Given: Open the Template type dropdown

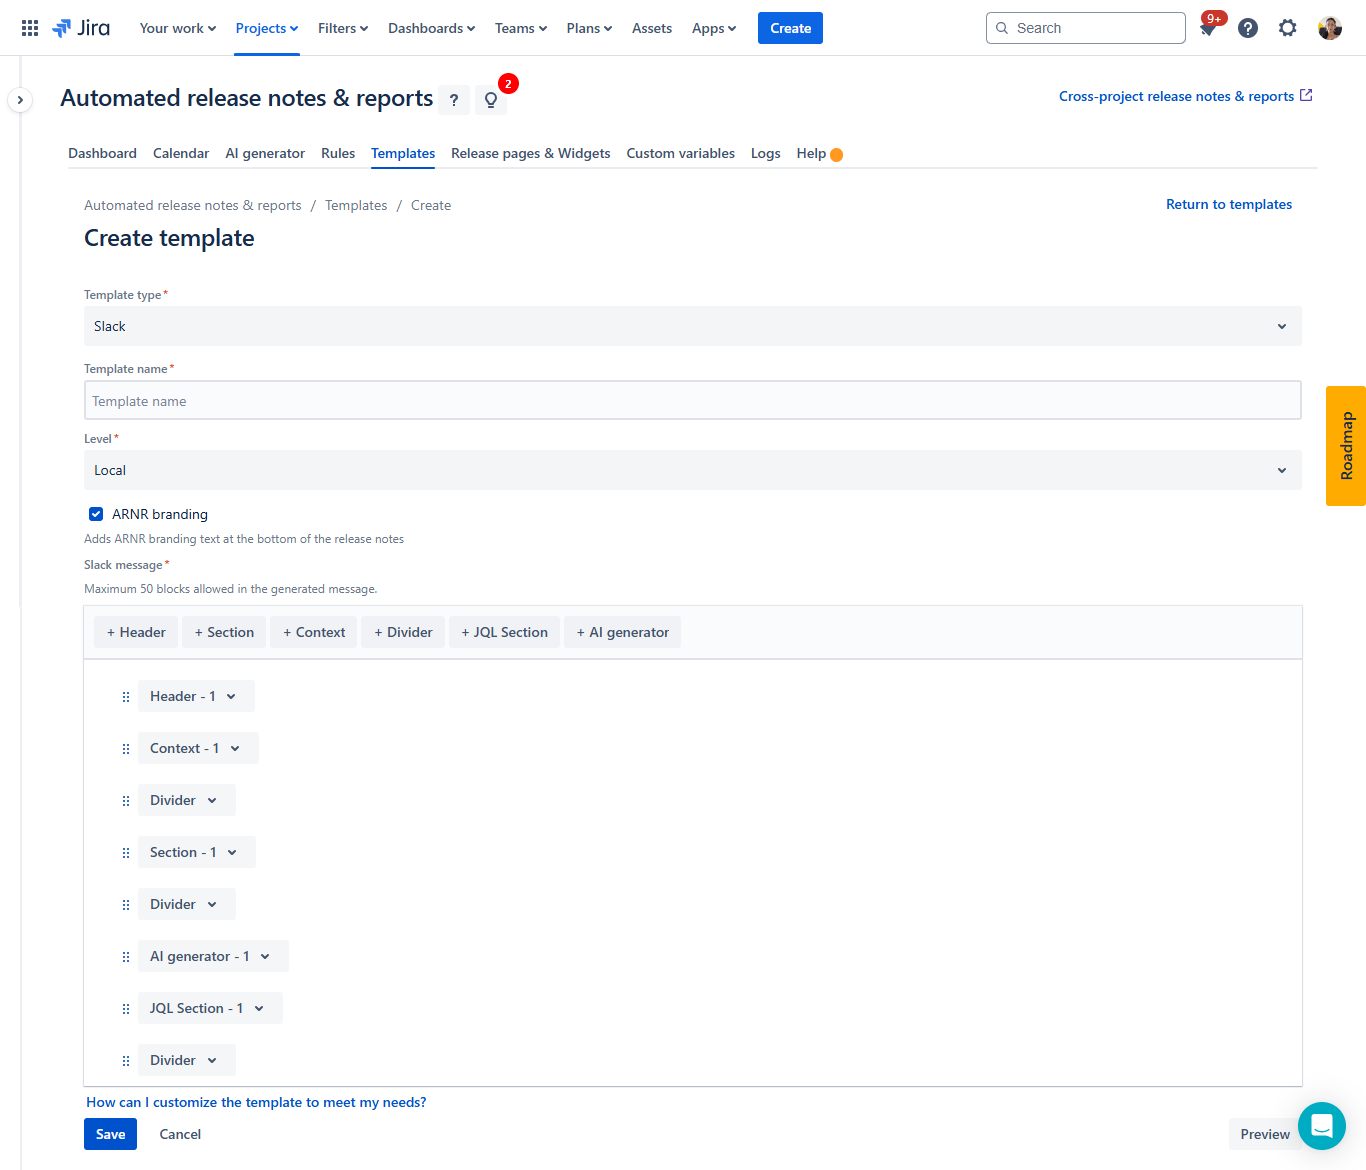Looking at the screenshot, I should point(693,326).
